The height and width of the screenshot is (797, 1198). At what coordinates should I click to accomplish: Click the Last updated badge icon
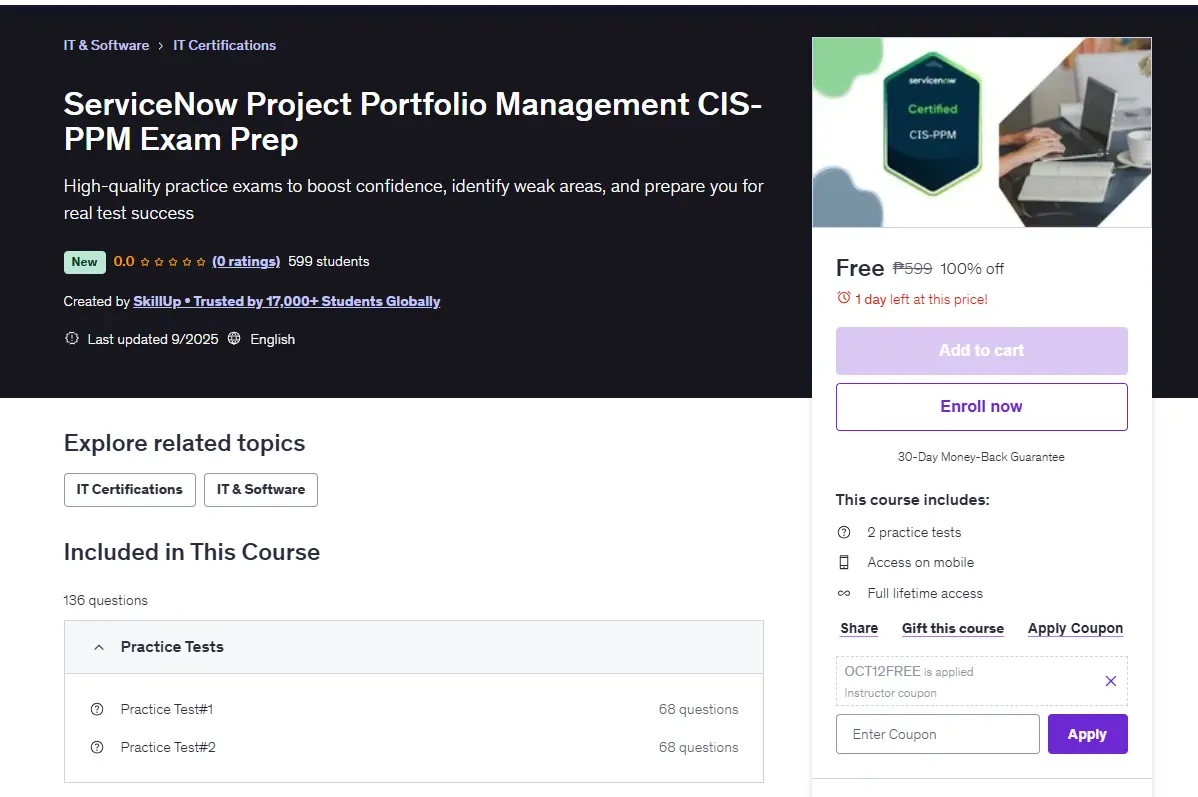pos(72,339)
